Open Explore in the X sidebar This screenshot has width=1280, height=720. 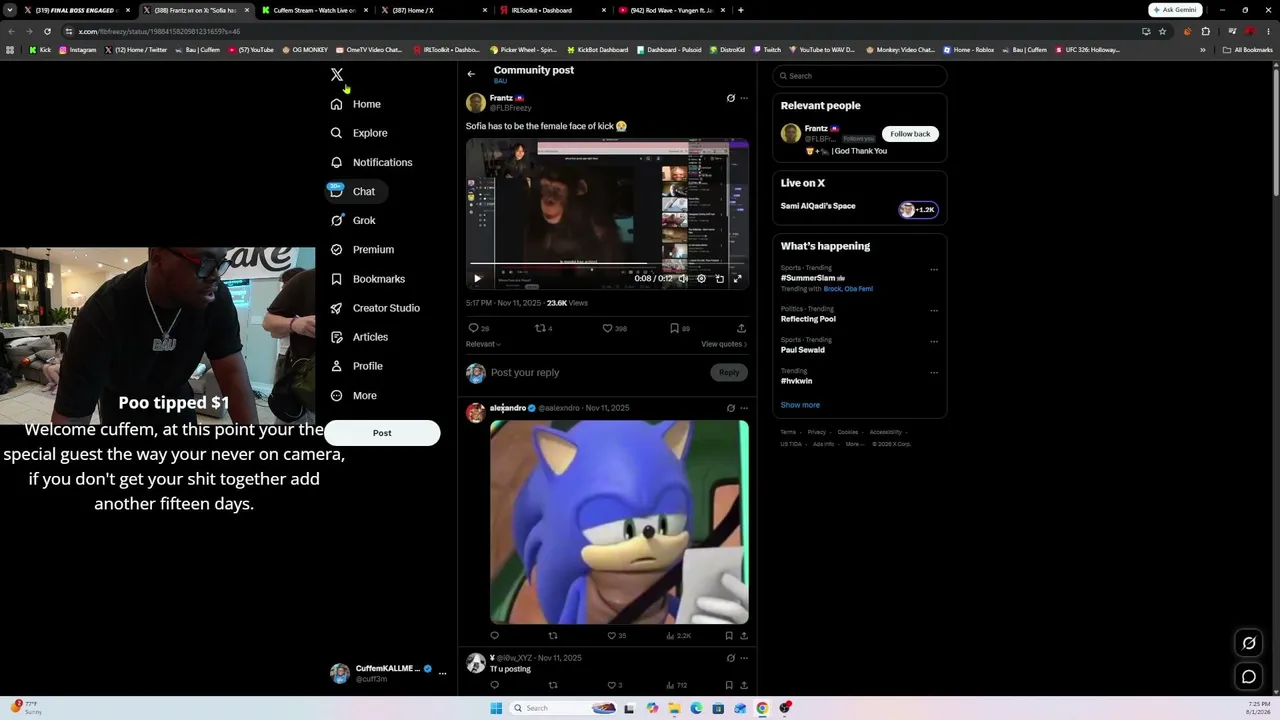coord(359,133)
